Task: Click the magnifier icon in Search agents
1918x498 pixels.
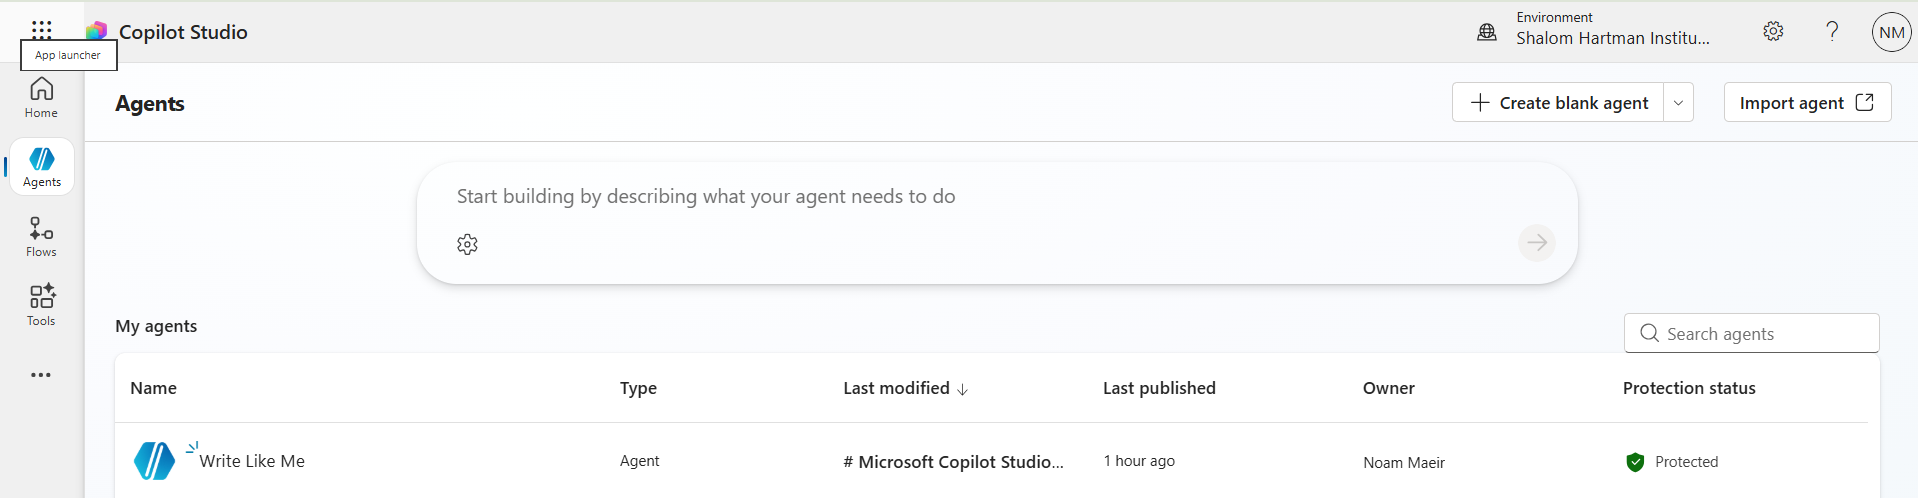Action: pyautogui.click(x=1649, y=333)
